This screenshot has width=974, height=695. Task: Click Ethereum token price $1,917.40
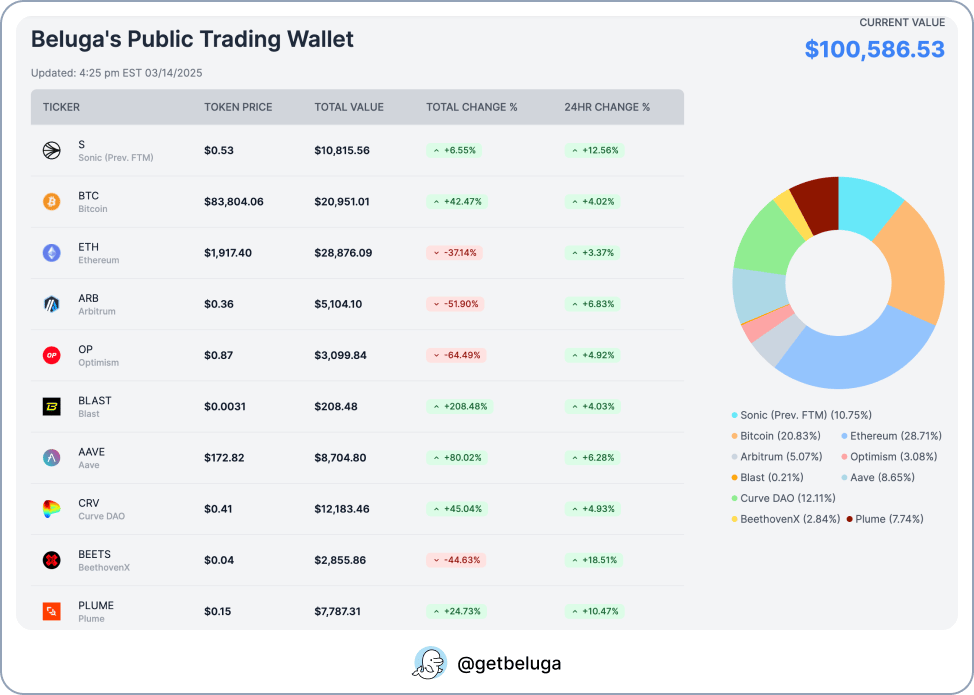(x=228, y=253)
